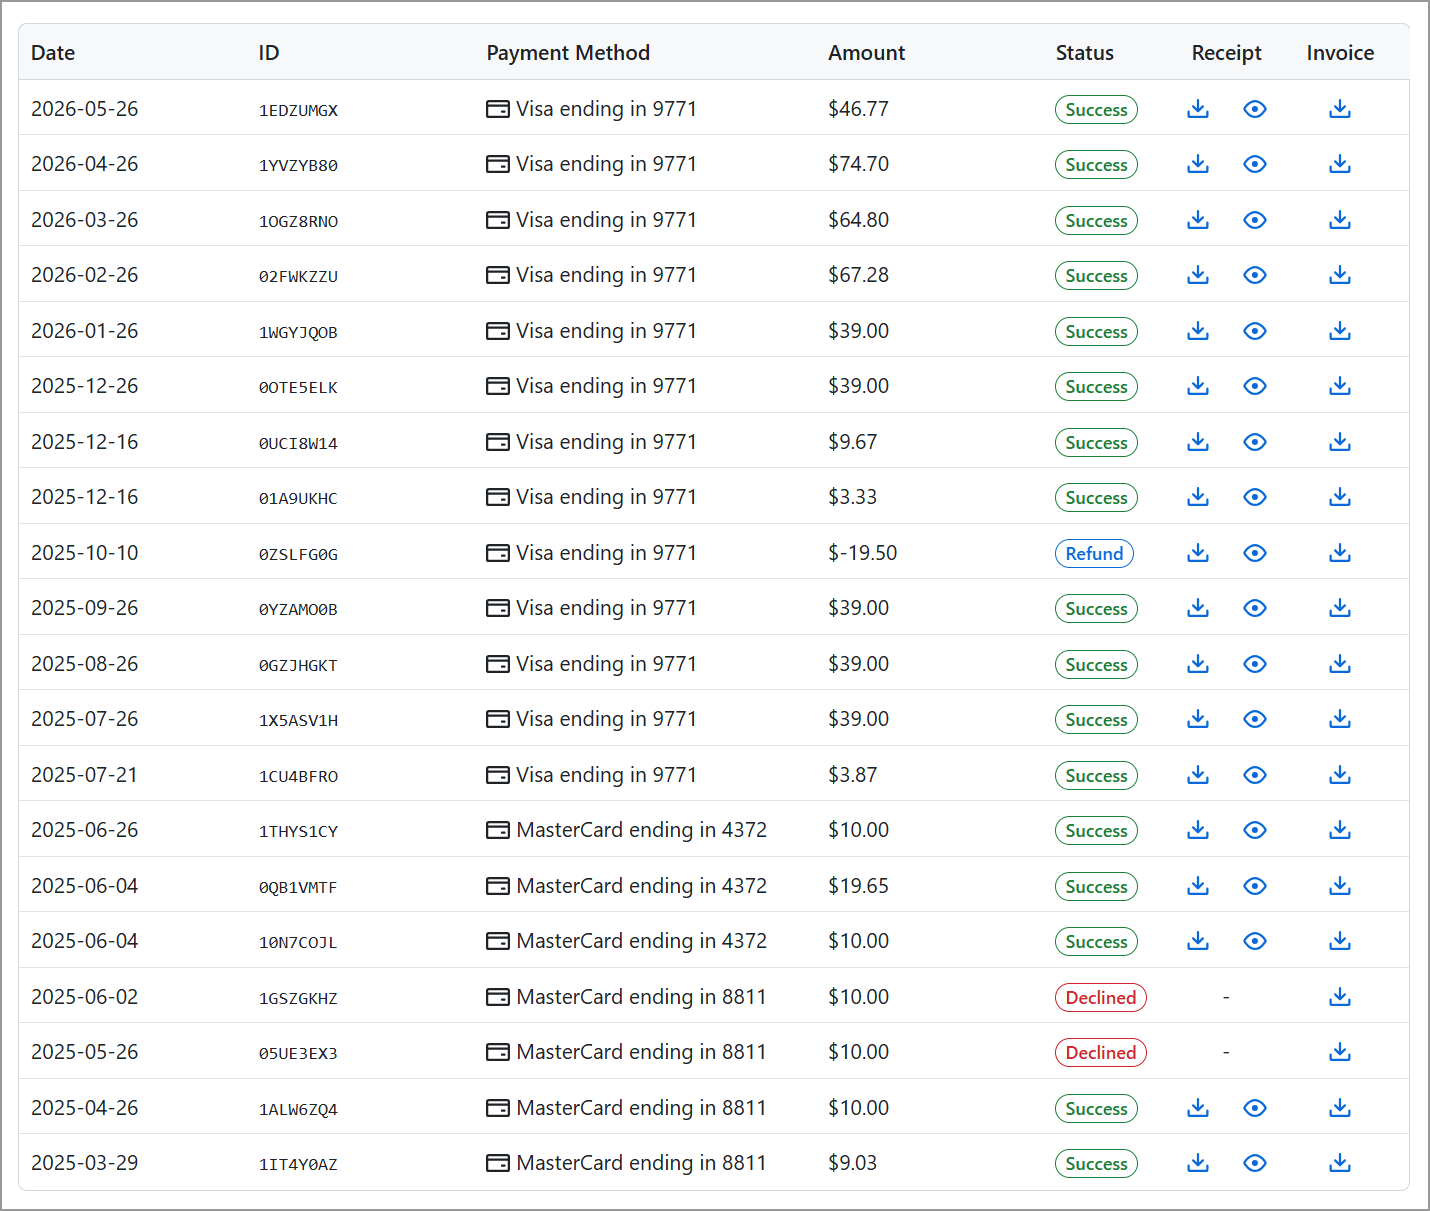This screenshot has width=1430, height=1211.
Task: View receipt for the 2025-09-26 payment
Action: click(1255, 608)
